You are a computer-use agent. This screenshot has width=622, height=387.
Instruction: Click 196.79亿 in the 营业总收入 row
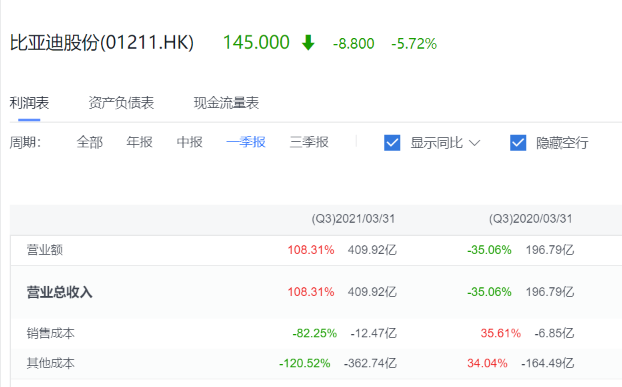(550, 292)
